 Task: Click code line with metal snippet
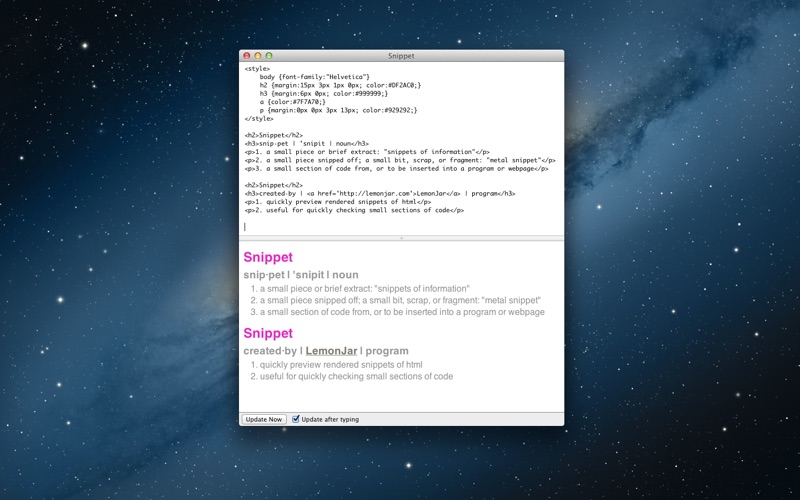coord(400,160)
